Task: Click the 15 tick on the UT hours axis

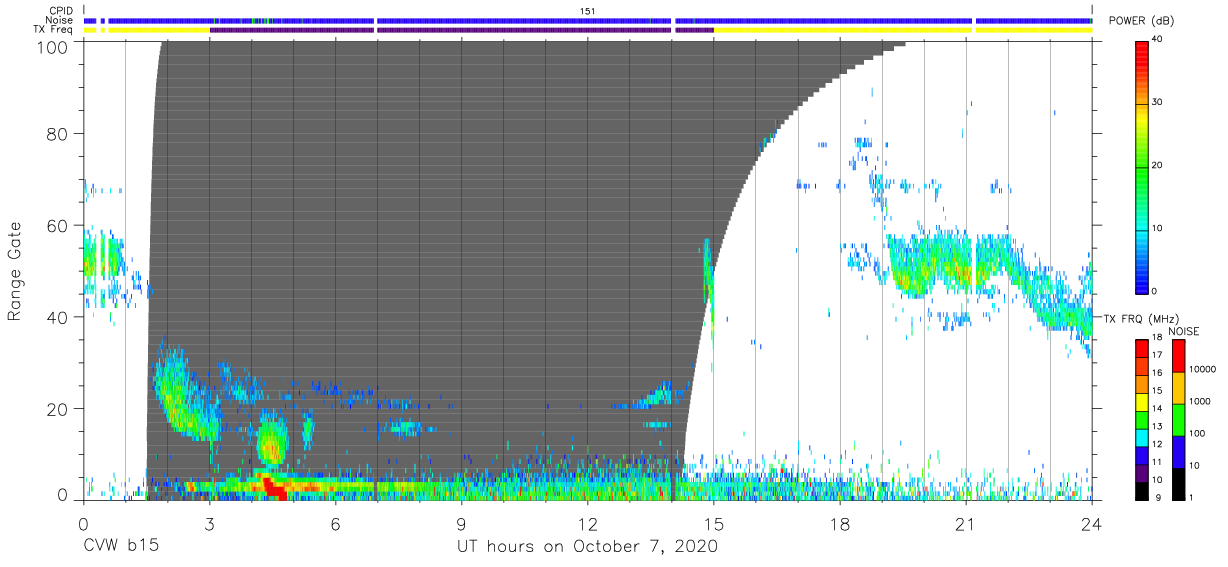Action: click(x=713, y=523)
